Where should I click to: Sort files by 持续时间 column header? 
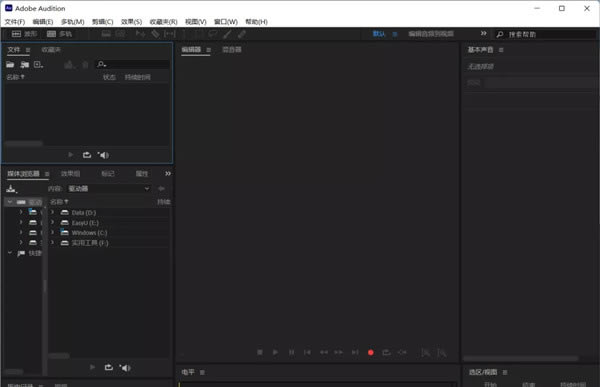(137, 77)
